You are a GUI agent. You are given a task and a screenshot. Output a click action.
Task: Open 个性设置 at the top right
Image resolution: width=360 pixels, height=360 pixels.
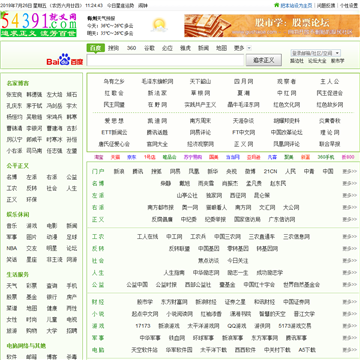349,6
